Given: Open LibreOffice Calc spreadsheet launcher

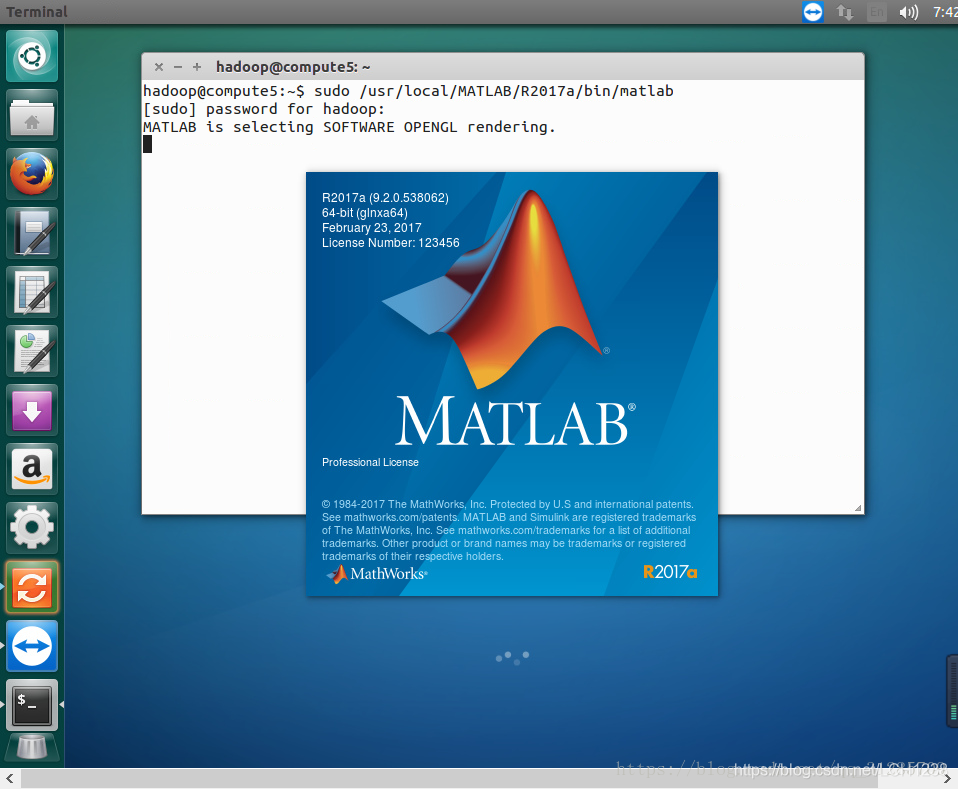Looking at the screenshot, I should tap(32, 292).
